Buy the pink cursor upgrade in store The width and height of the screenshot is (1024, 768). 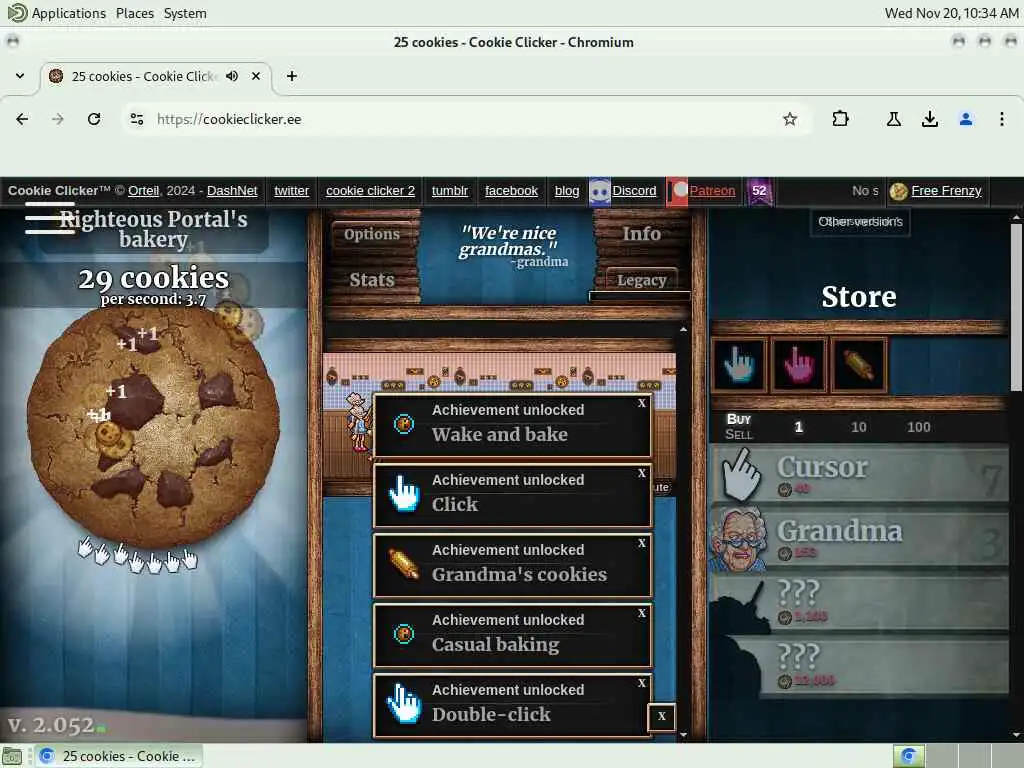pos(799,365)
